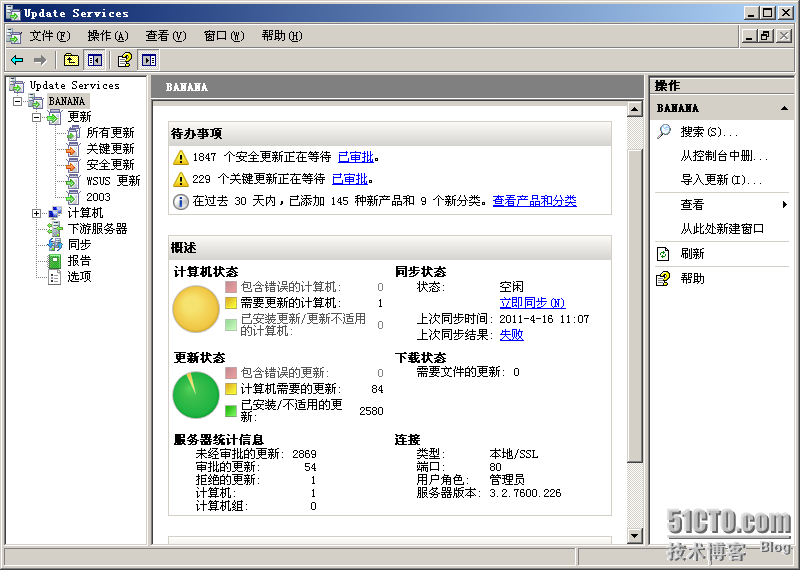
Task: Select 下游服务器 in the tree
Action: click(x=97, y=229)
